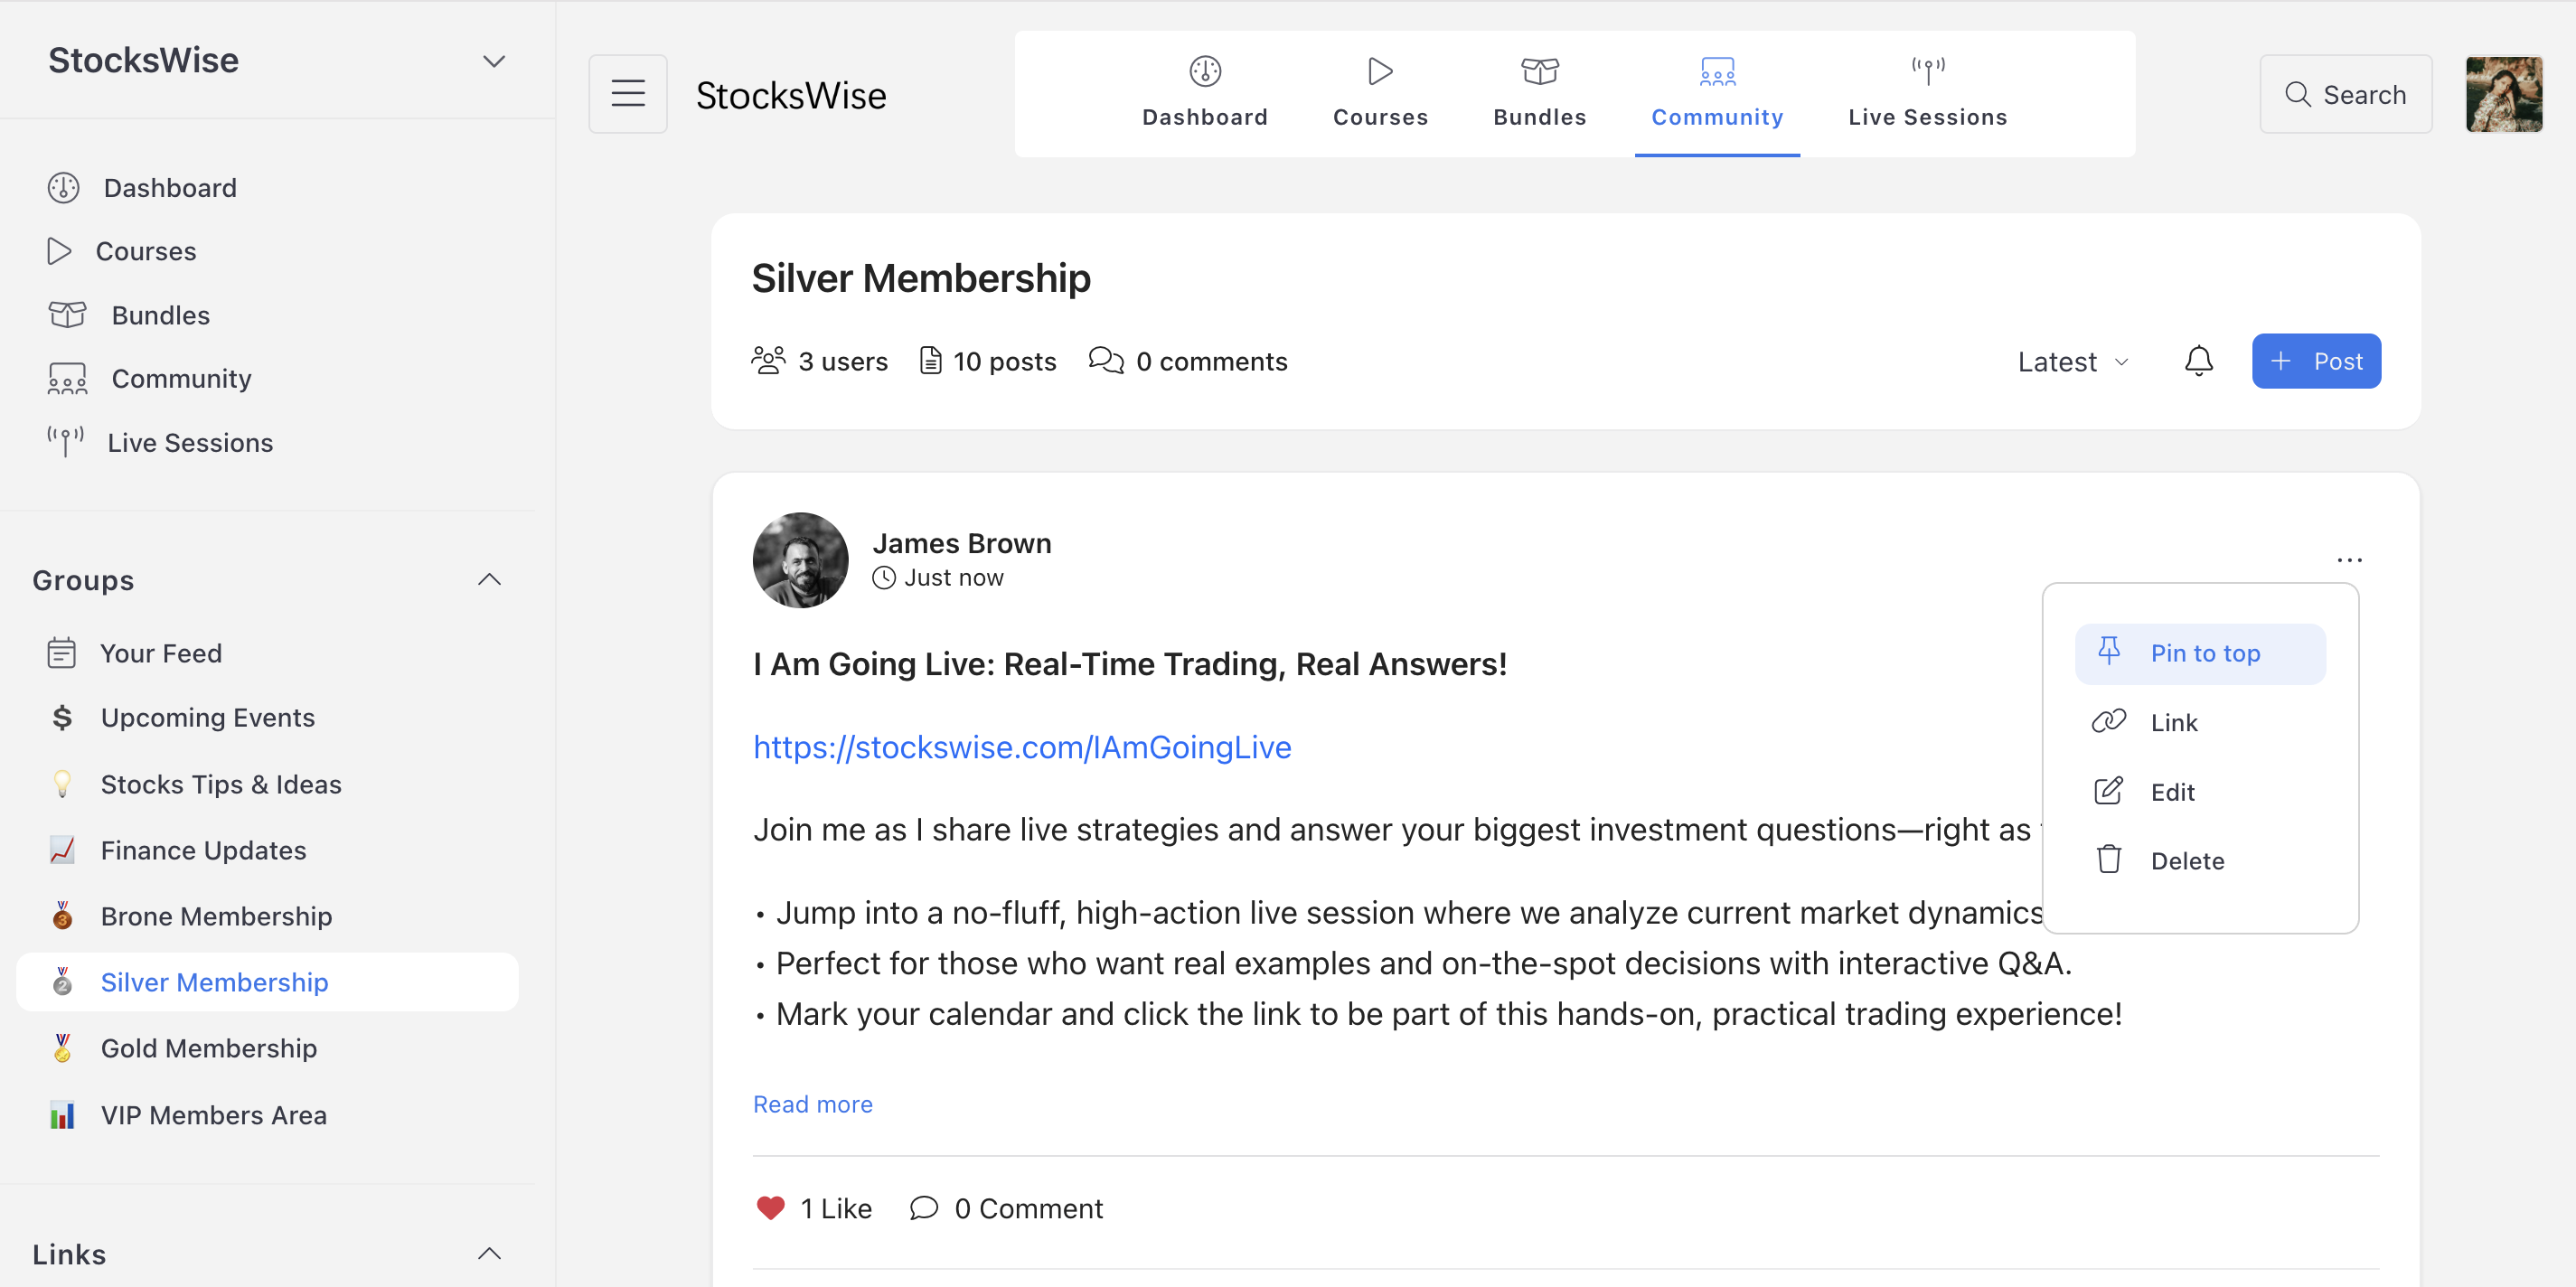
Task: Click the red heart like icon
Action: [x=770, y=1208]
